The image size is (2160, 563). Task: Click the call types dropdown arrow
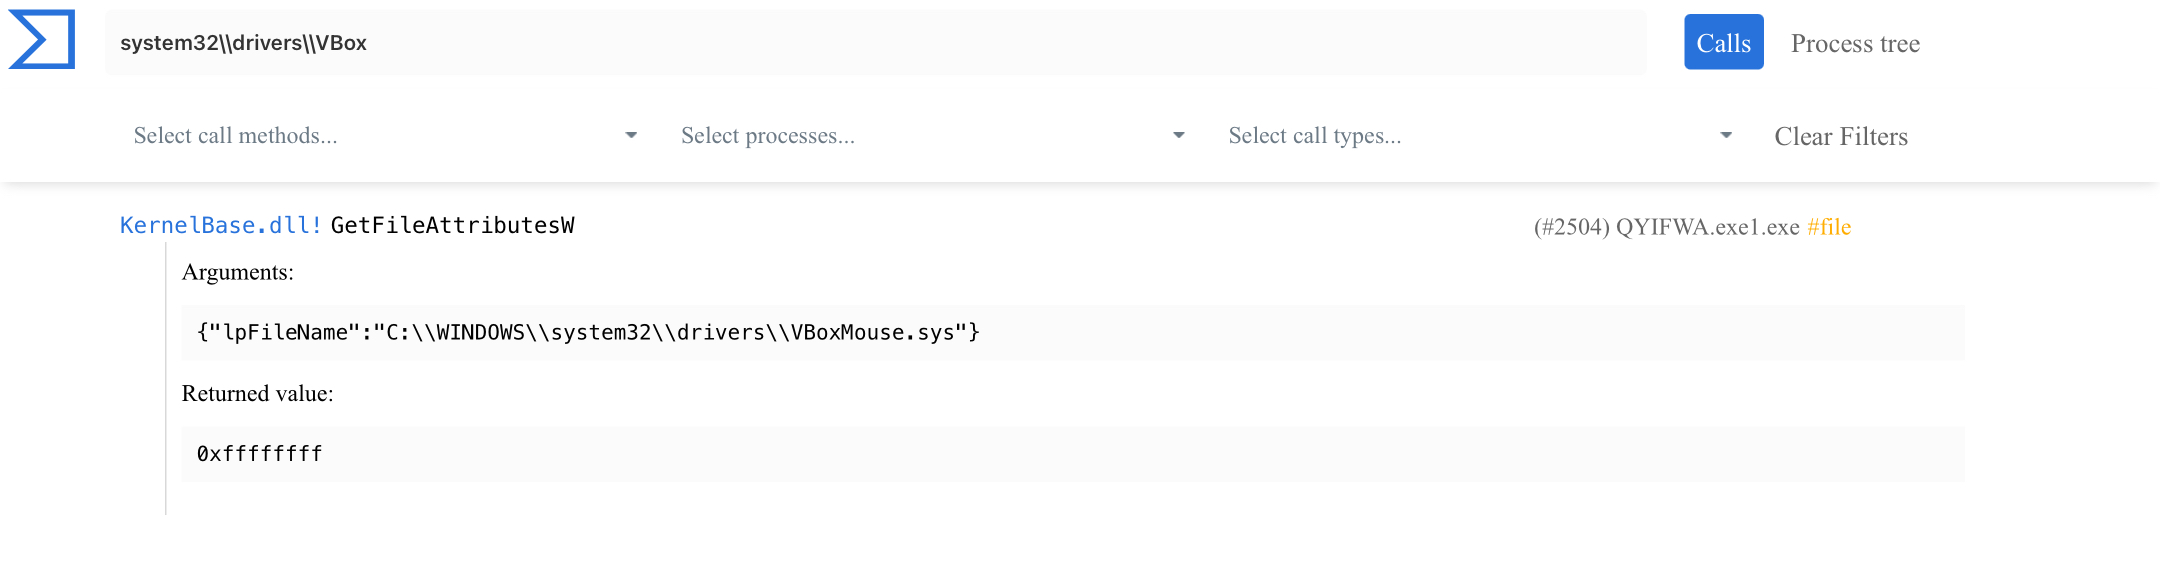1726,136
